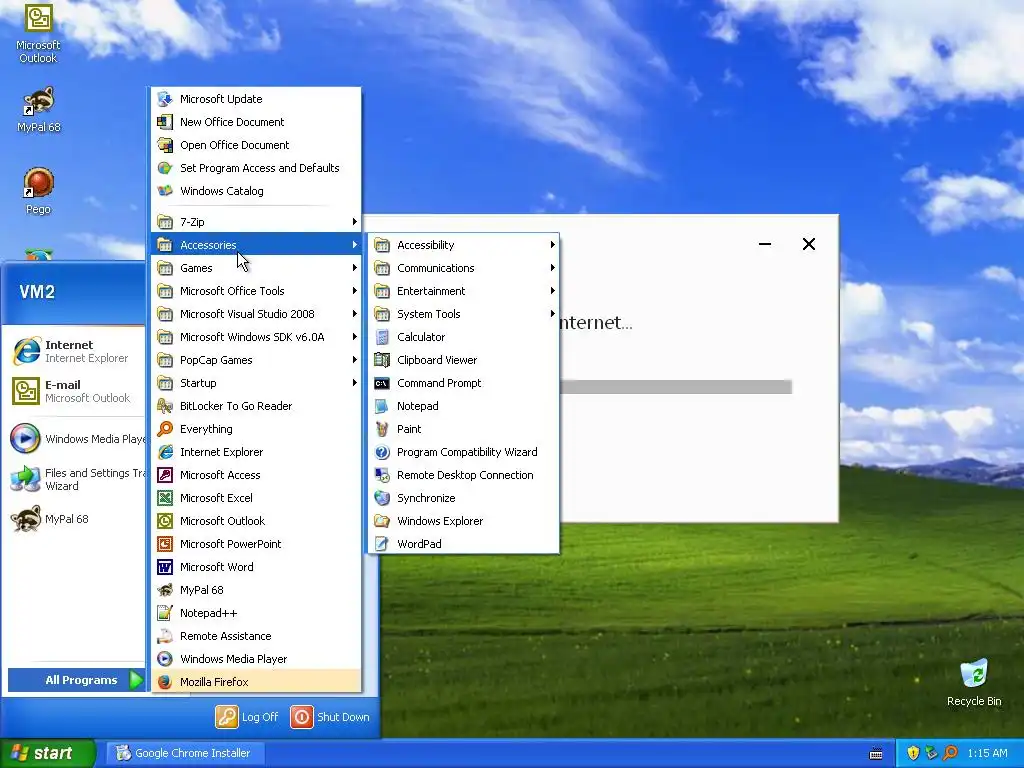Expand the Entertainment submenu arrow
Image resolution: width=1024 pixels, height=768 pixels.
[x=552, y=291]
